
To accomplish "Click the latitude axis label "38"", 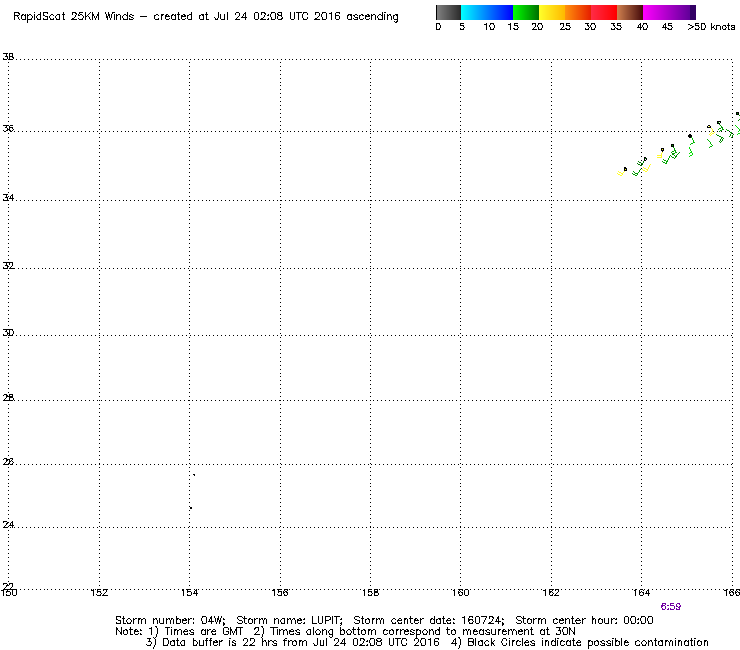I will coord(8,57).
